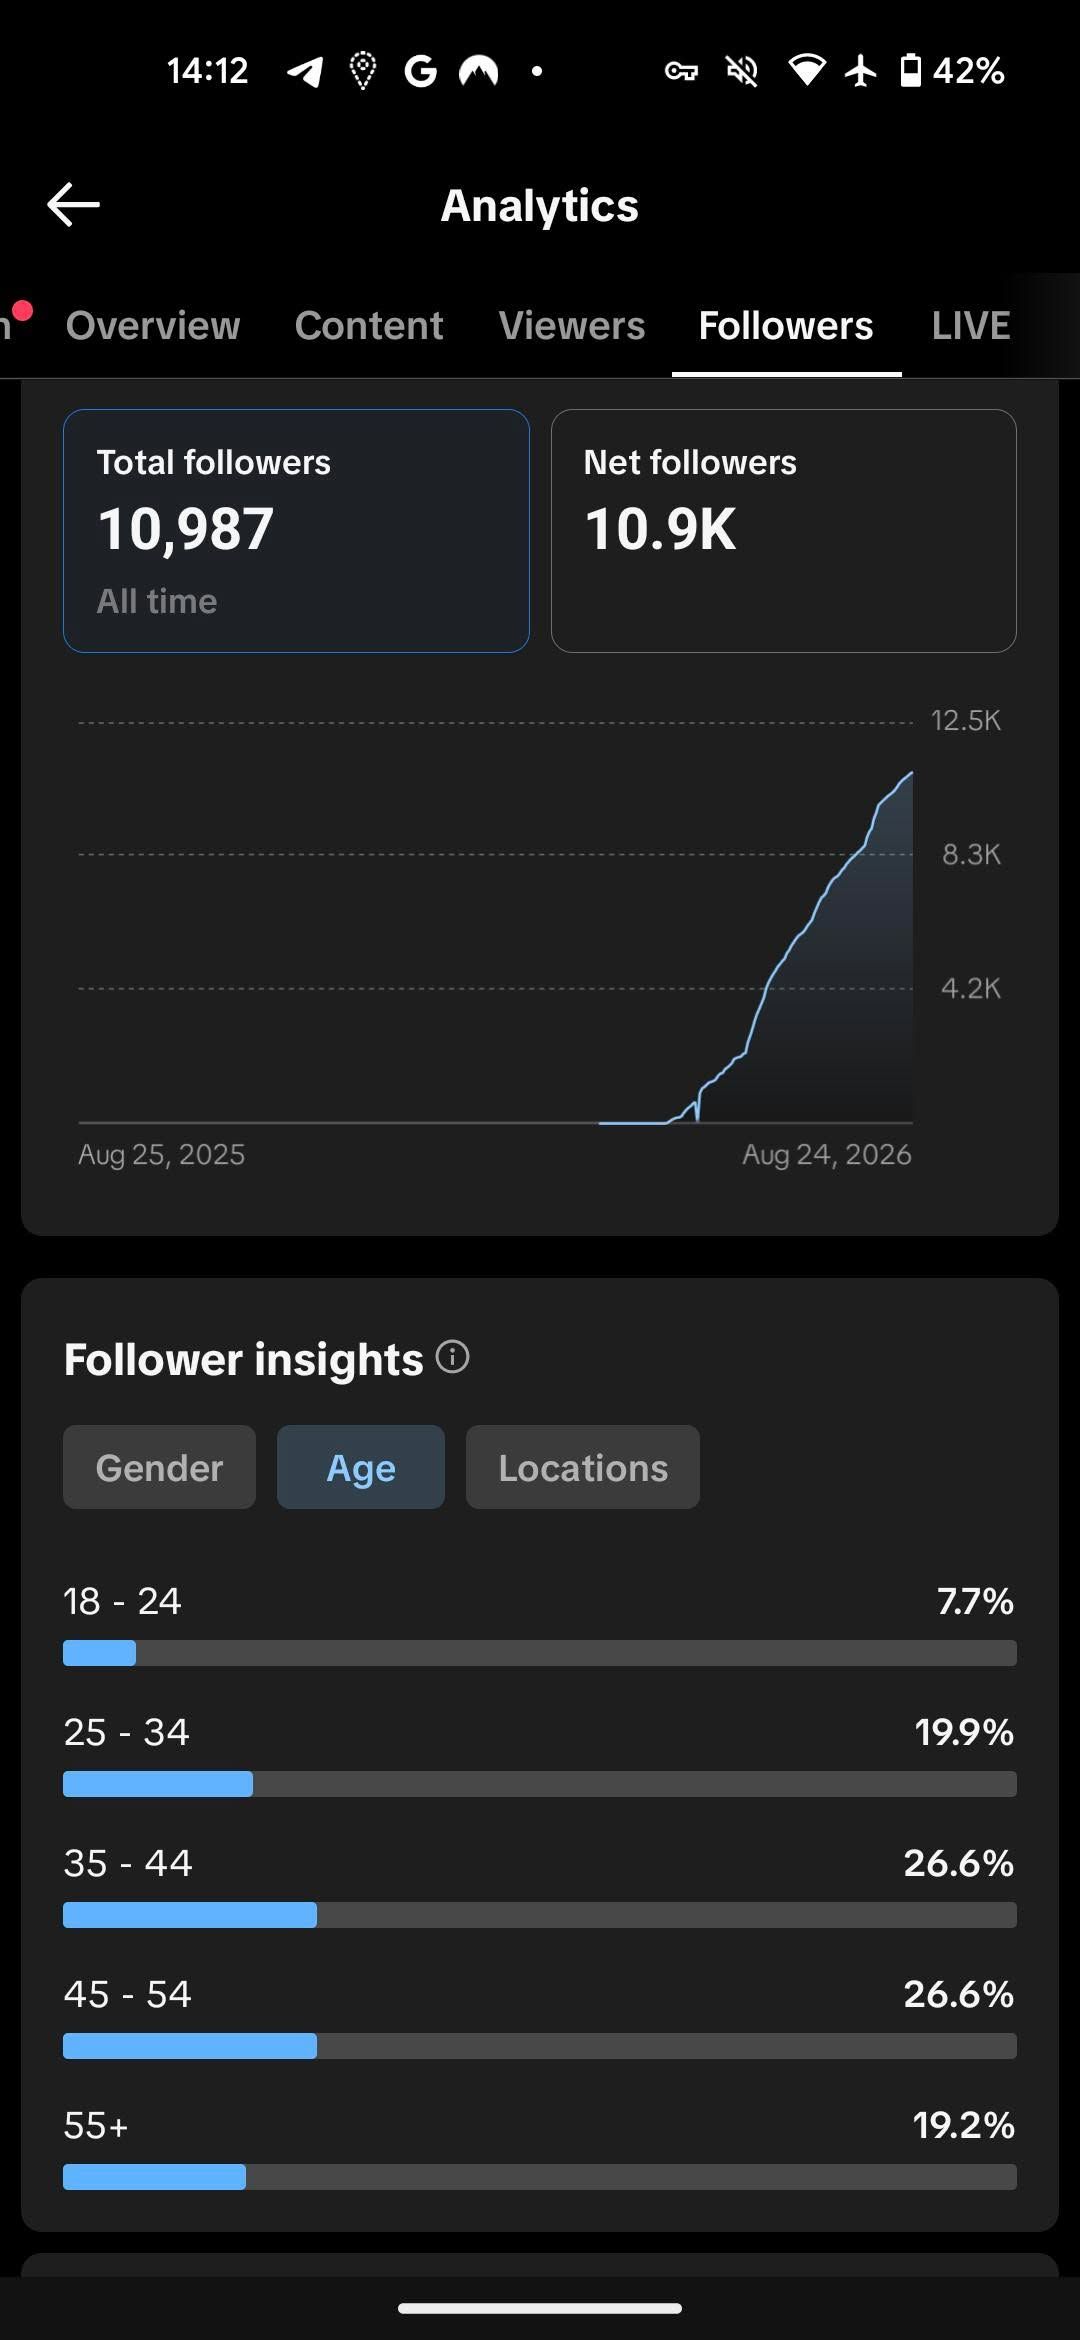Image resolution: width=1080 pixels, height=2340 pixels.
Task: Select the Locations filter chip
Action: point(583,1467)
